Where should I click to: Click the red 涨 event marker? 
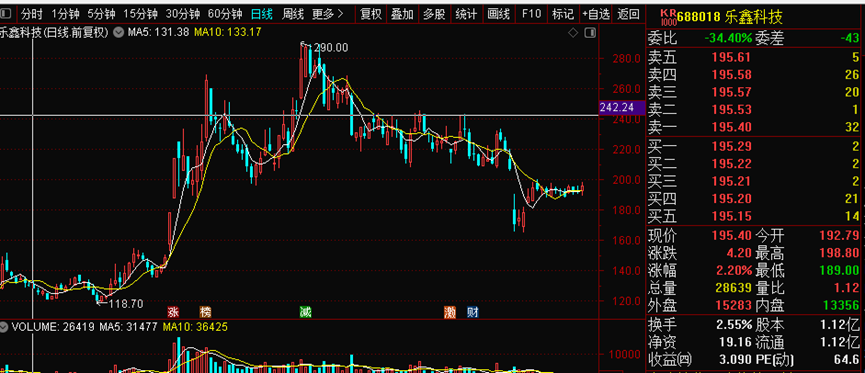click(x=173, y=312)
